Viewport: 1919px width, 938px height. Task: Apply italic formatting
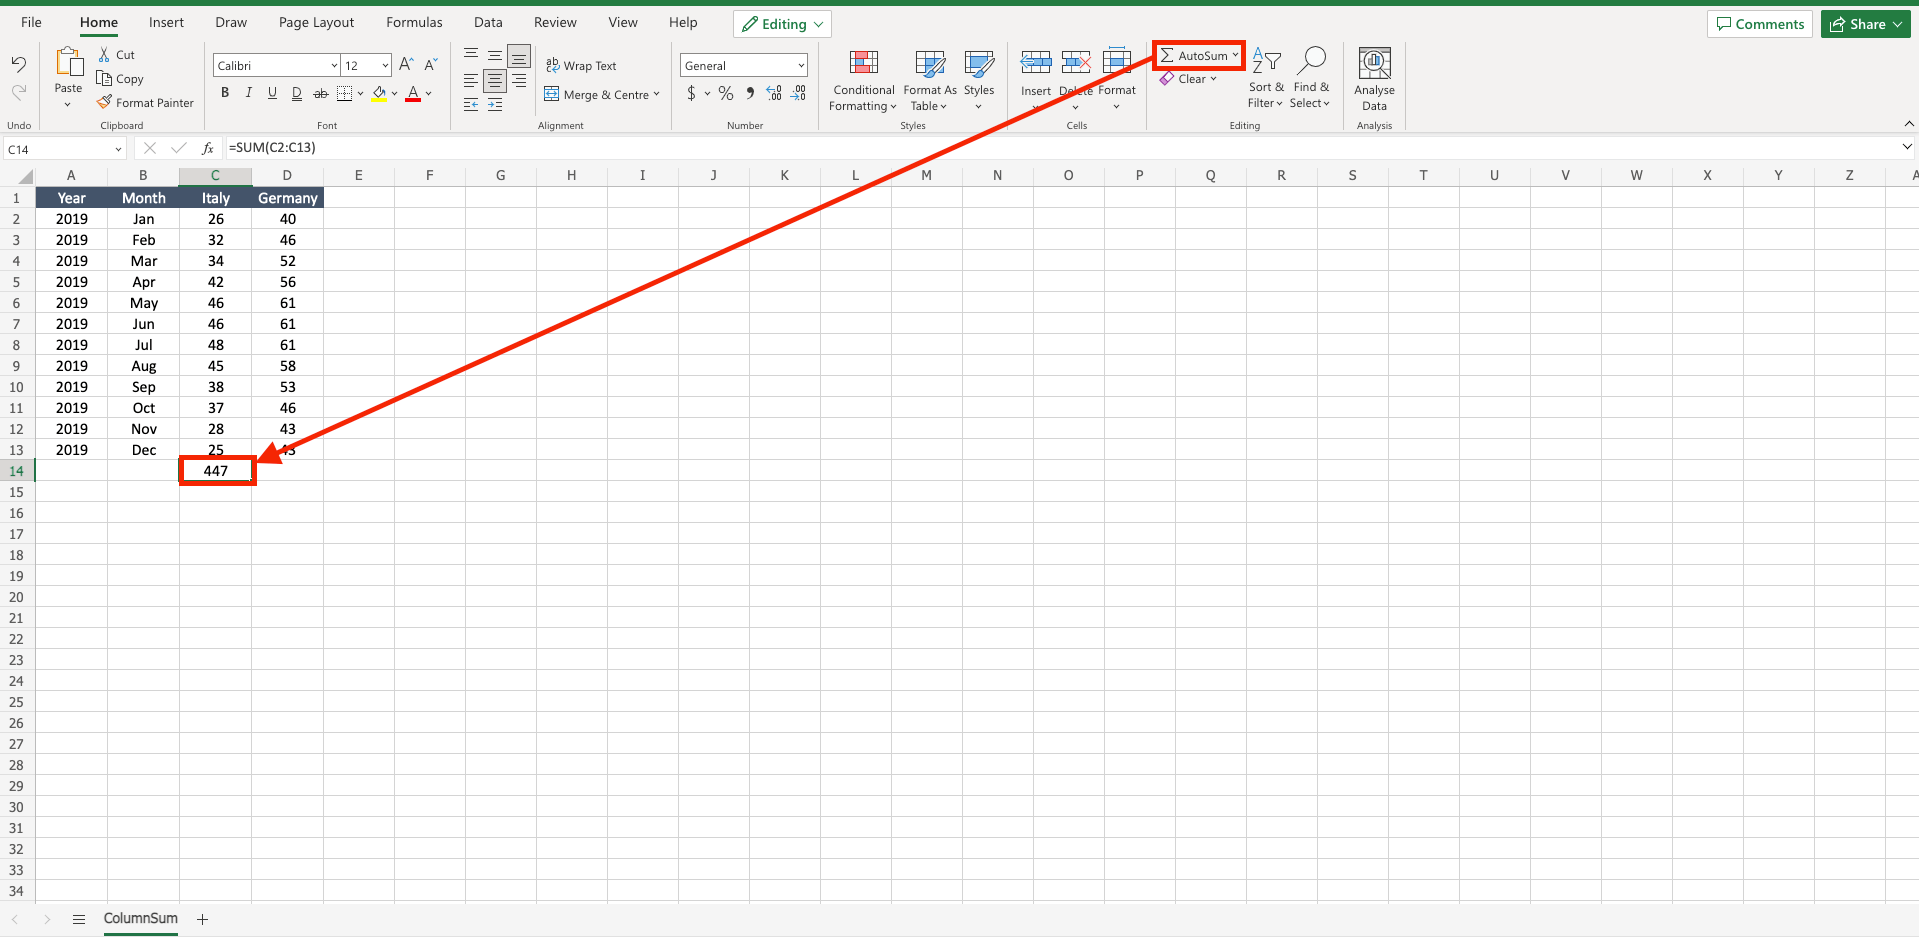click(248, 93)
